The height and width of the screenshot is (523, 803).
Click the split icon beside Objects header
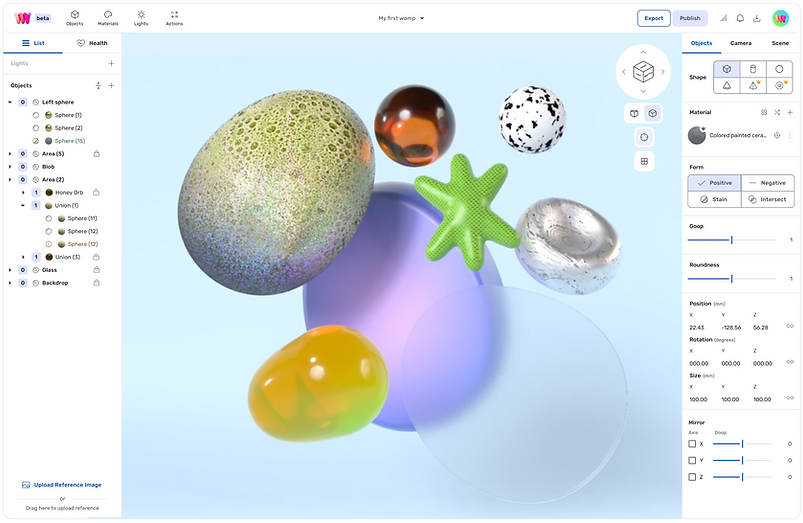[x=98, y=86]
